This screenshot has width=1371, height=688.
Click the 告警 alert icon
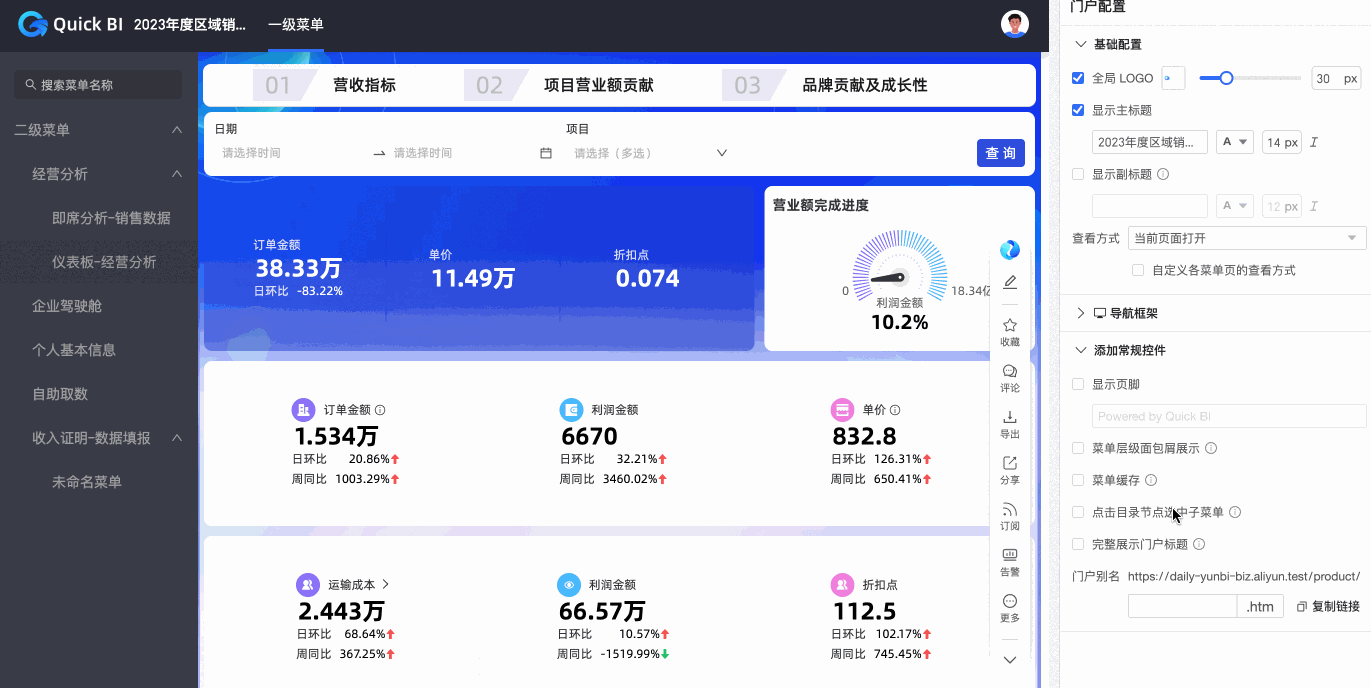(x=1010, y=555)
